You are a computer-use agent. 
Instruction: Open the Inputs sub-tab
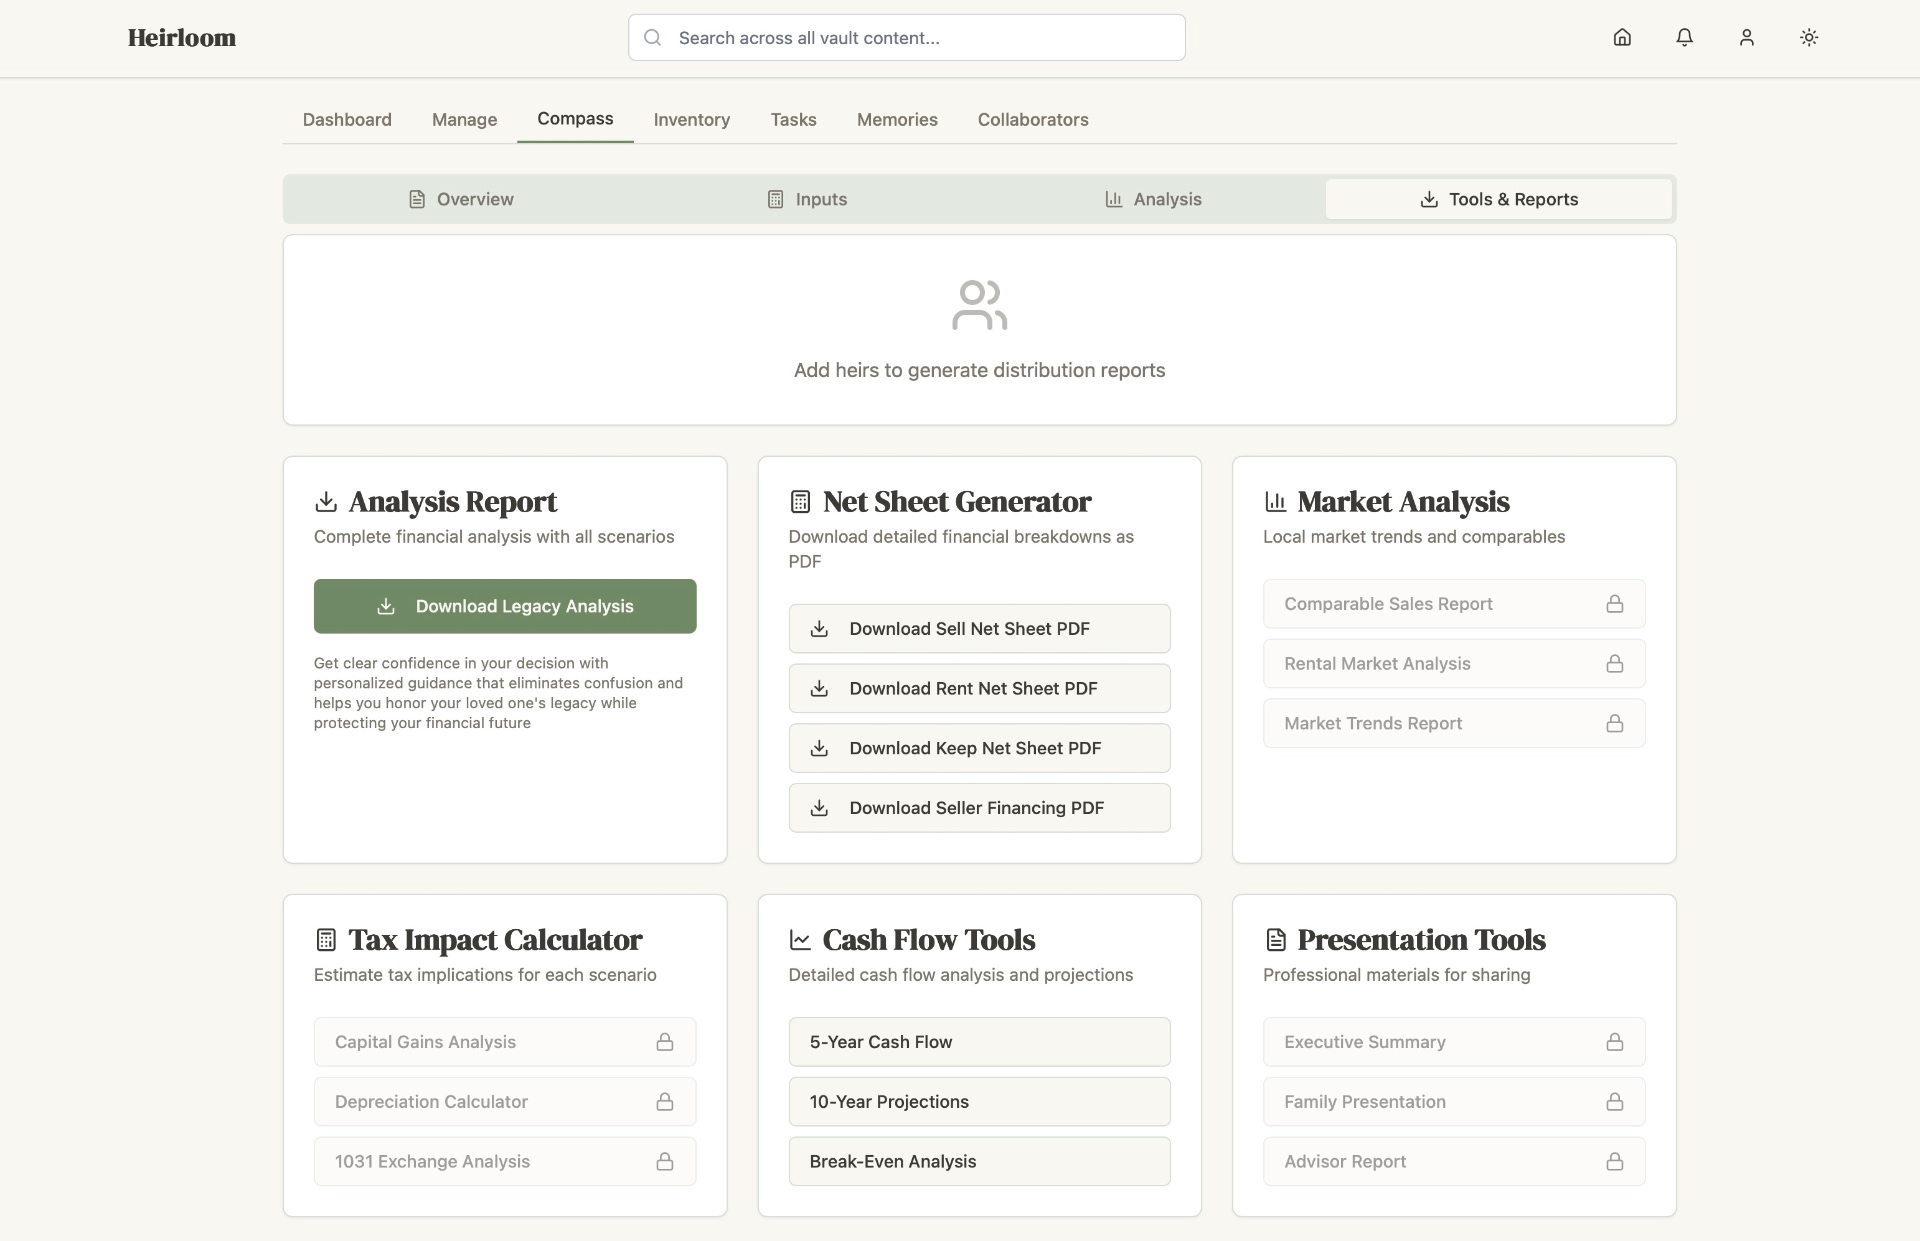(x=806, y=199)
